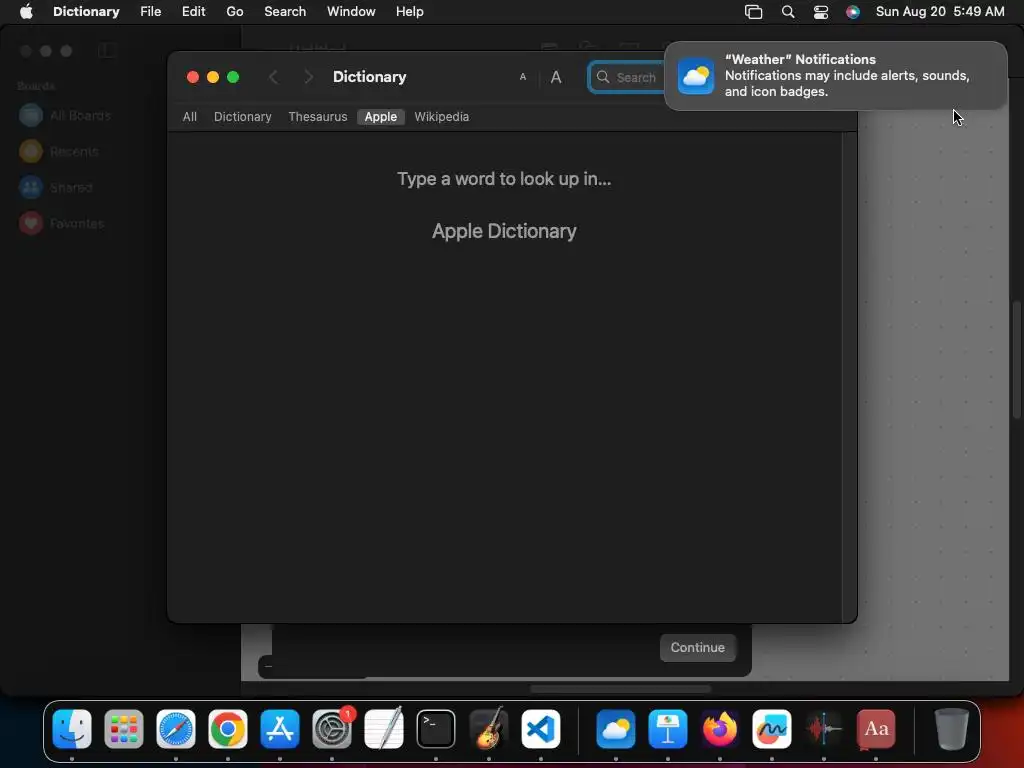The width and height of the screenshot is (1024, 768).
Task: Open App Store from the Dock
Action: tap(280, 729)
